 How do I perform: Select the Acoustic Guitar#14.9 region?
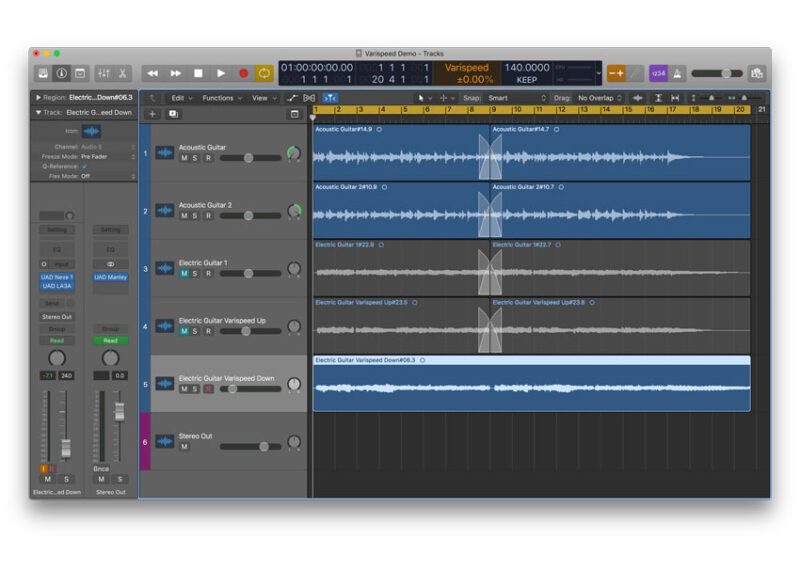pyautogui.click(x=401, y=153)
